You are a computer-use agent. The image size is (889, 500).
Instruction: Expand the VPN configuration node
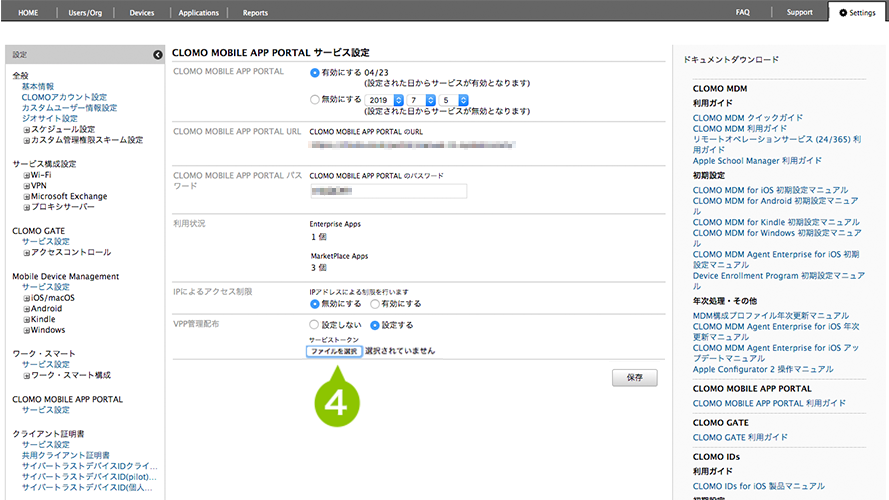(x=27, y=186)
